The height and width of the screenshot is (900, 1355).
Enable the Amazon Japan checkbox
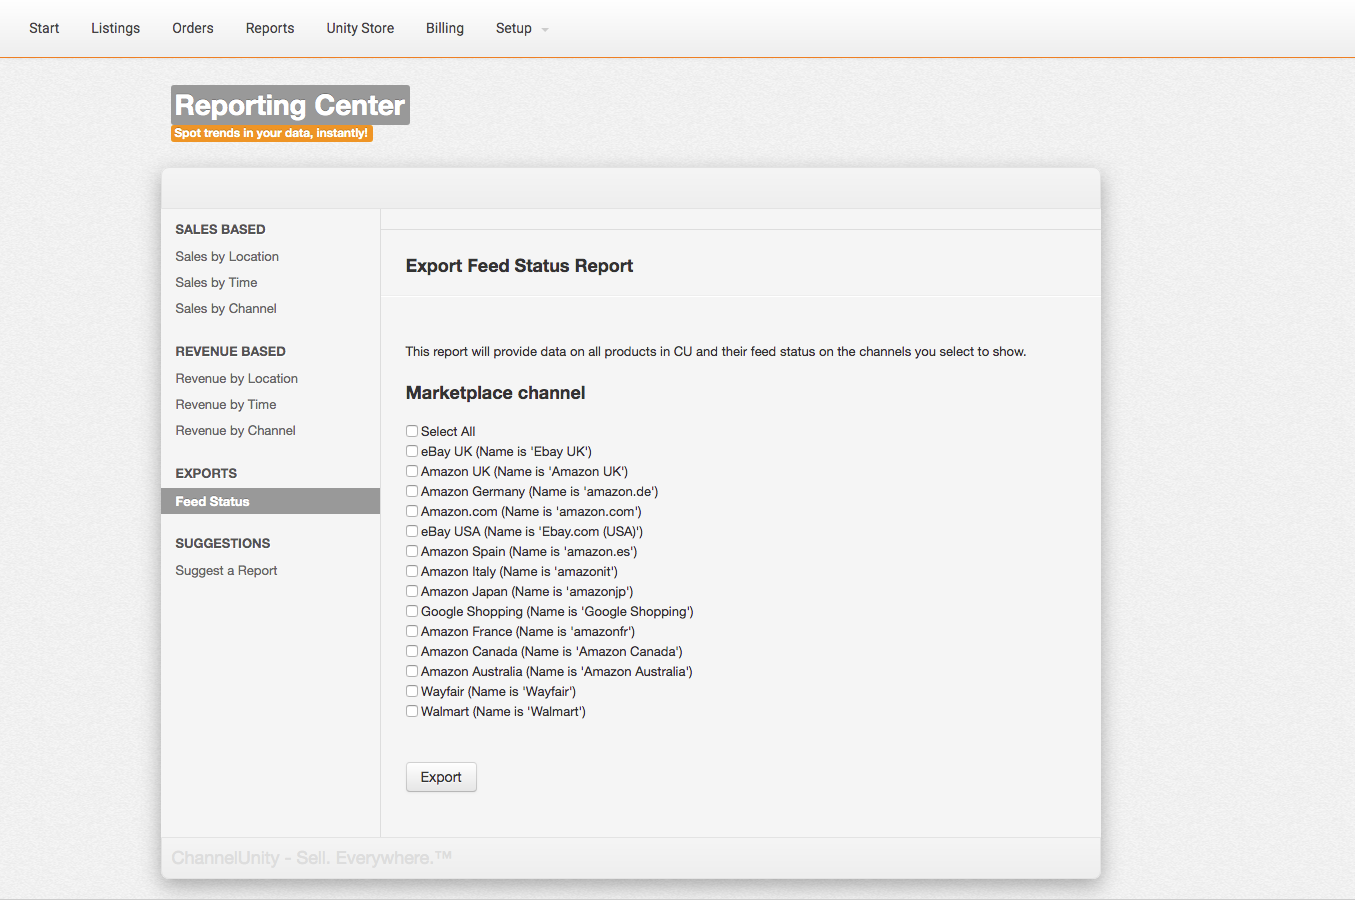coord(412,591)
